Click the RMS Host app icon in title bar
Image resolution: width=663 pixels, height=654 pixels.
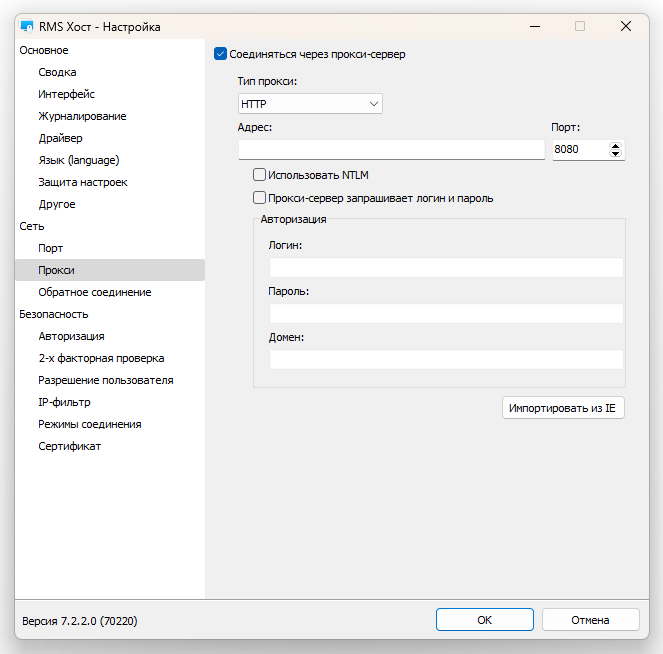click(x=27, y=26)
